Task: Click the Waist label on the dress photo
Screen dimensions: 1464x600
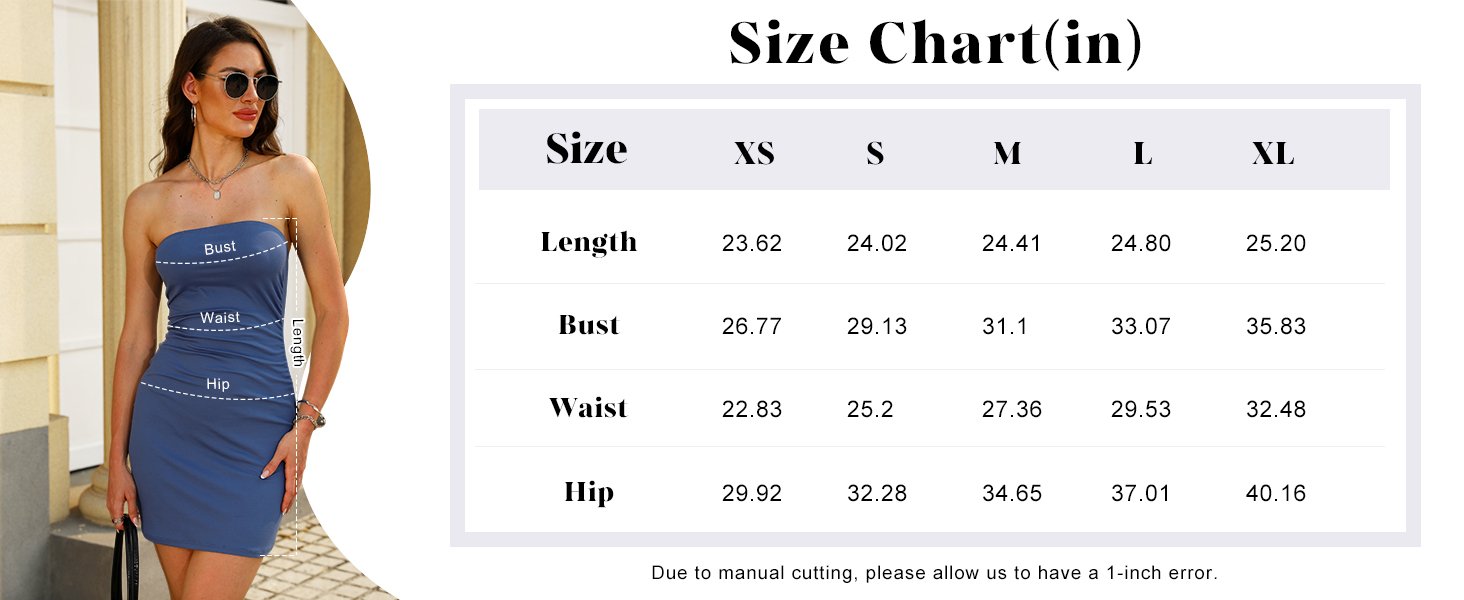Action: tap(220, 317)
